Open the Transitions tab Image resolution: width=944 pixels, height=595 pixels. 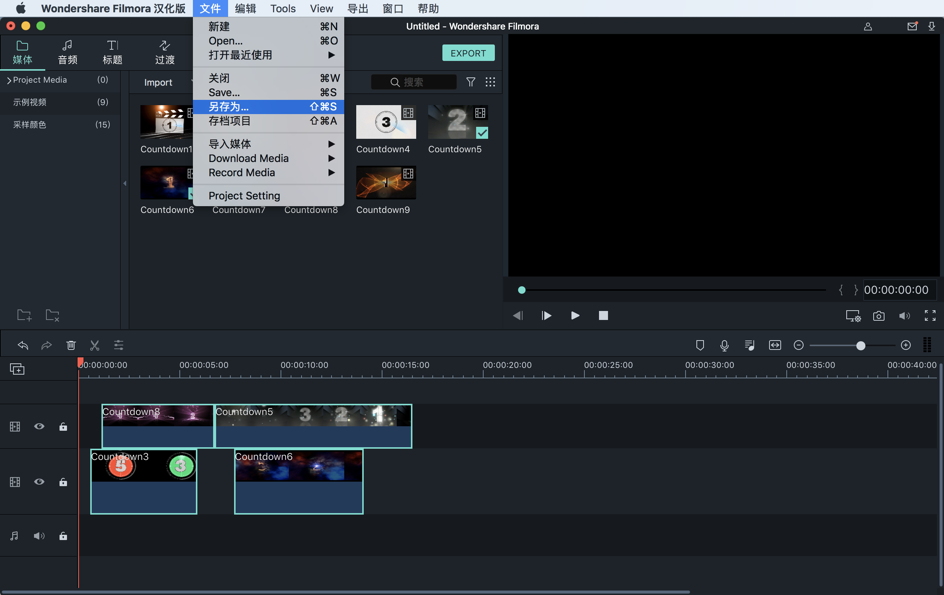(x=164, y=52)
